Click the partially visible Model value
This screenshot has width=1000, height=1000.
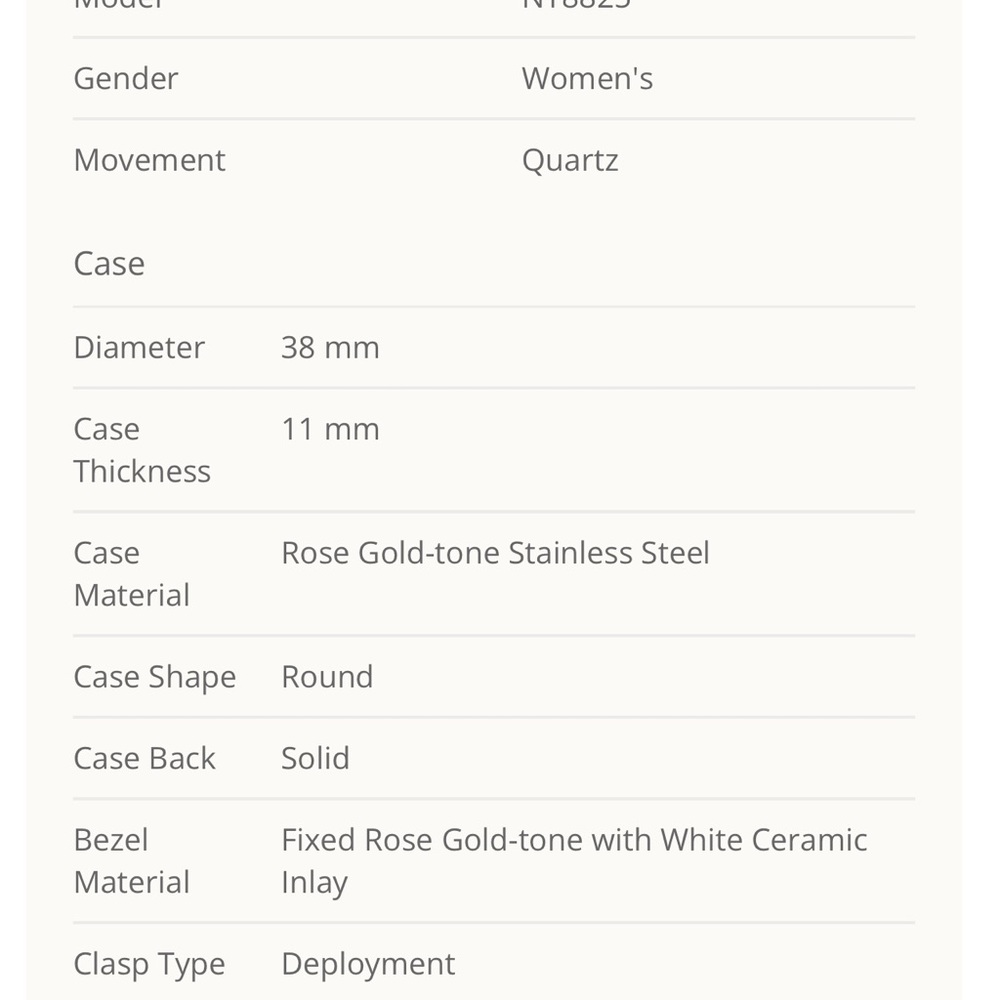click(x=576, y=6)
